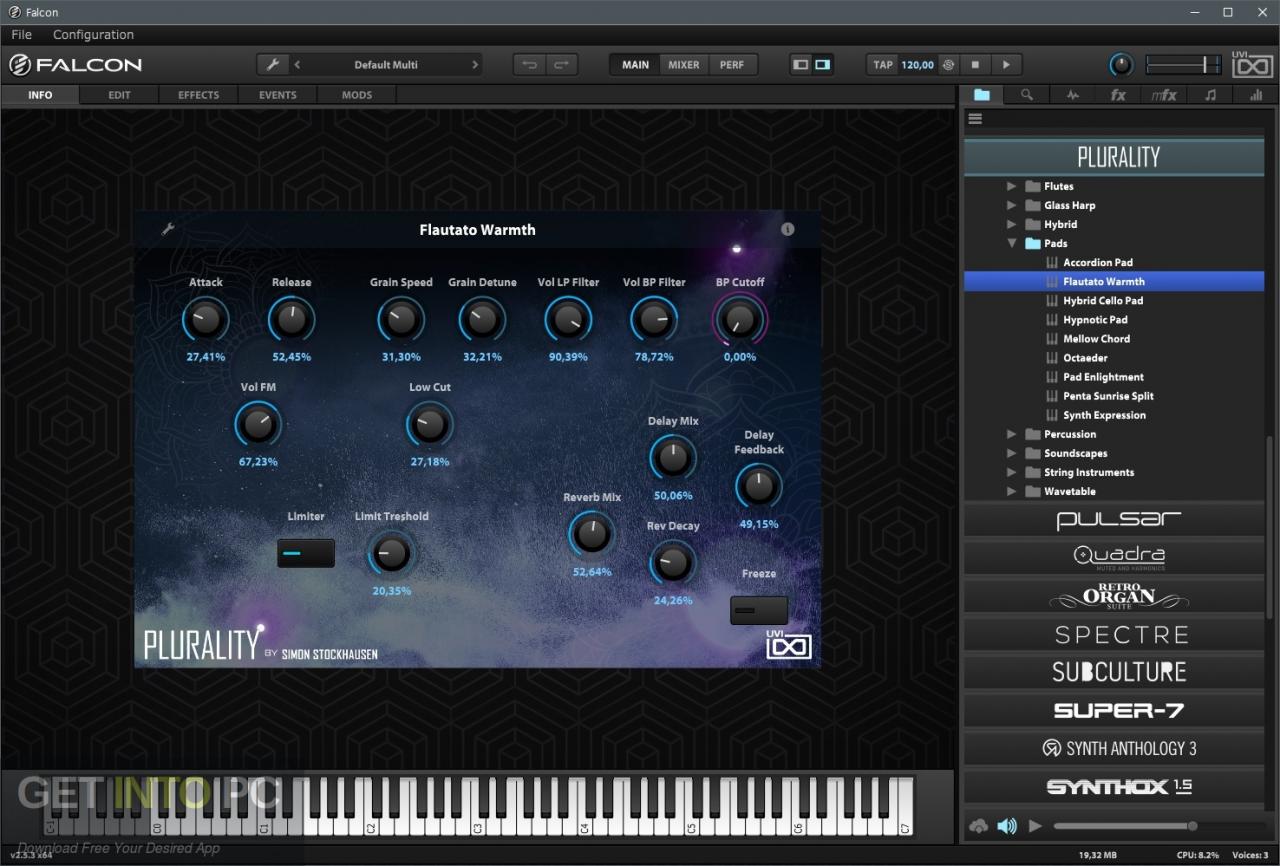Screen dimensions: 1280x866
Task: Select the Accordion Pad preset
Action: pyautogui.click(x=1097, y=262)
